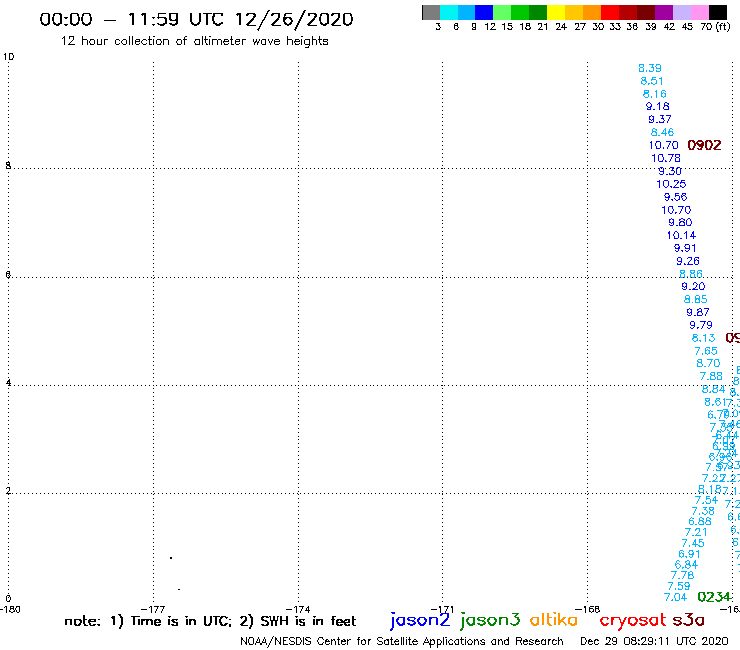Image resolution: width=740 pixels, height=650 pixels.
Task: Click the wave height value '9.37'
Action: [x=660, y=119]
